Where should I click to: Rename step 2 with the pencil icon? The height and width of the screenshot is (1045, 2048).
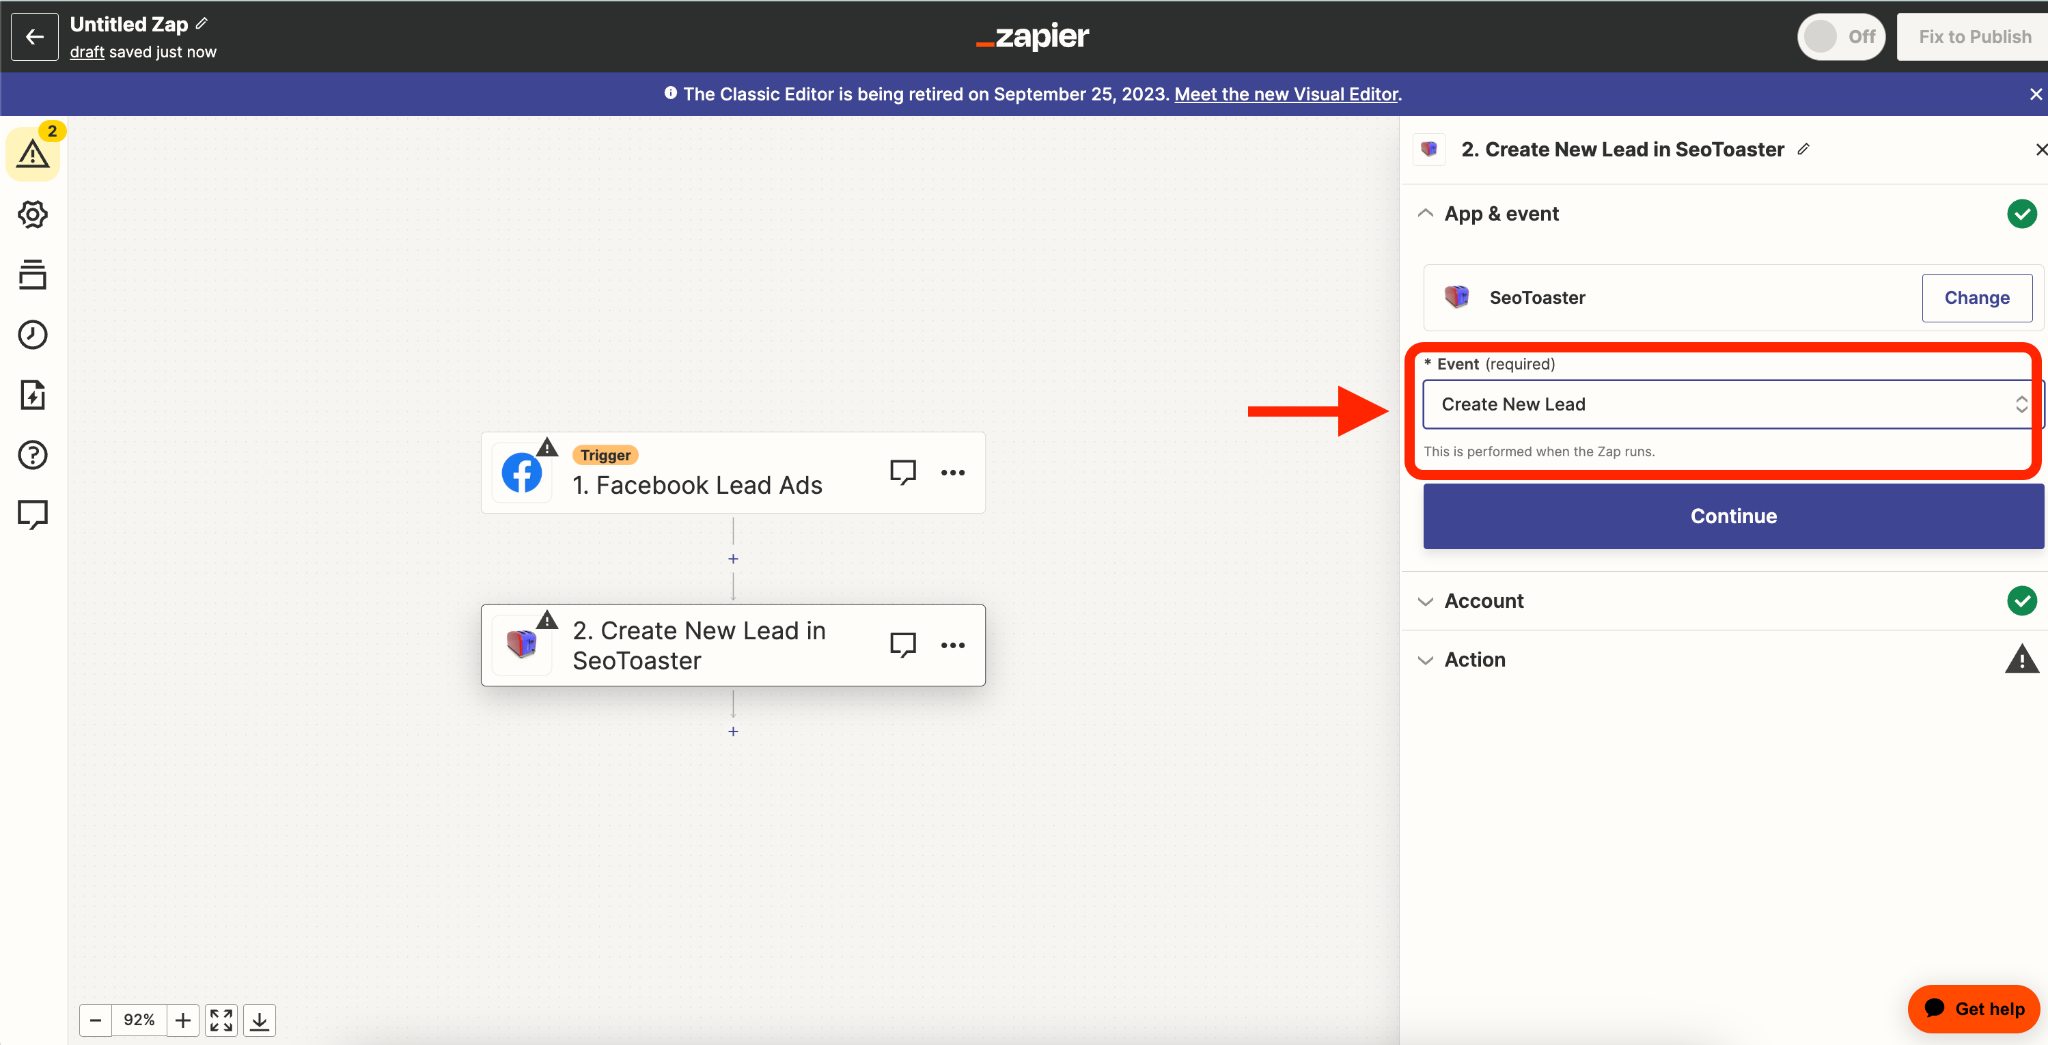(x=1803, y=149)
